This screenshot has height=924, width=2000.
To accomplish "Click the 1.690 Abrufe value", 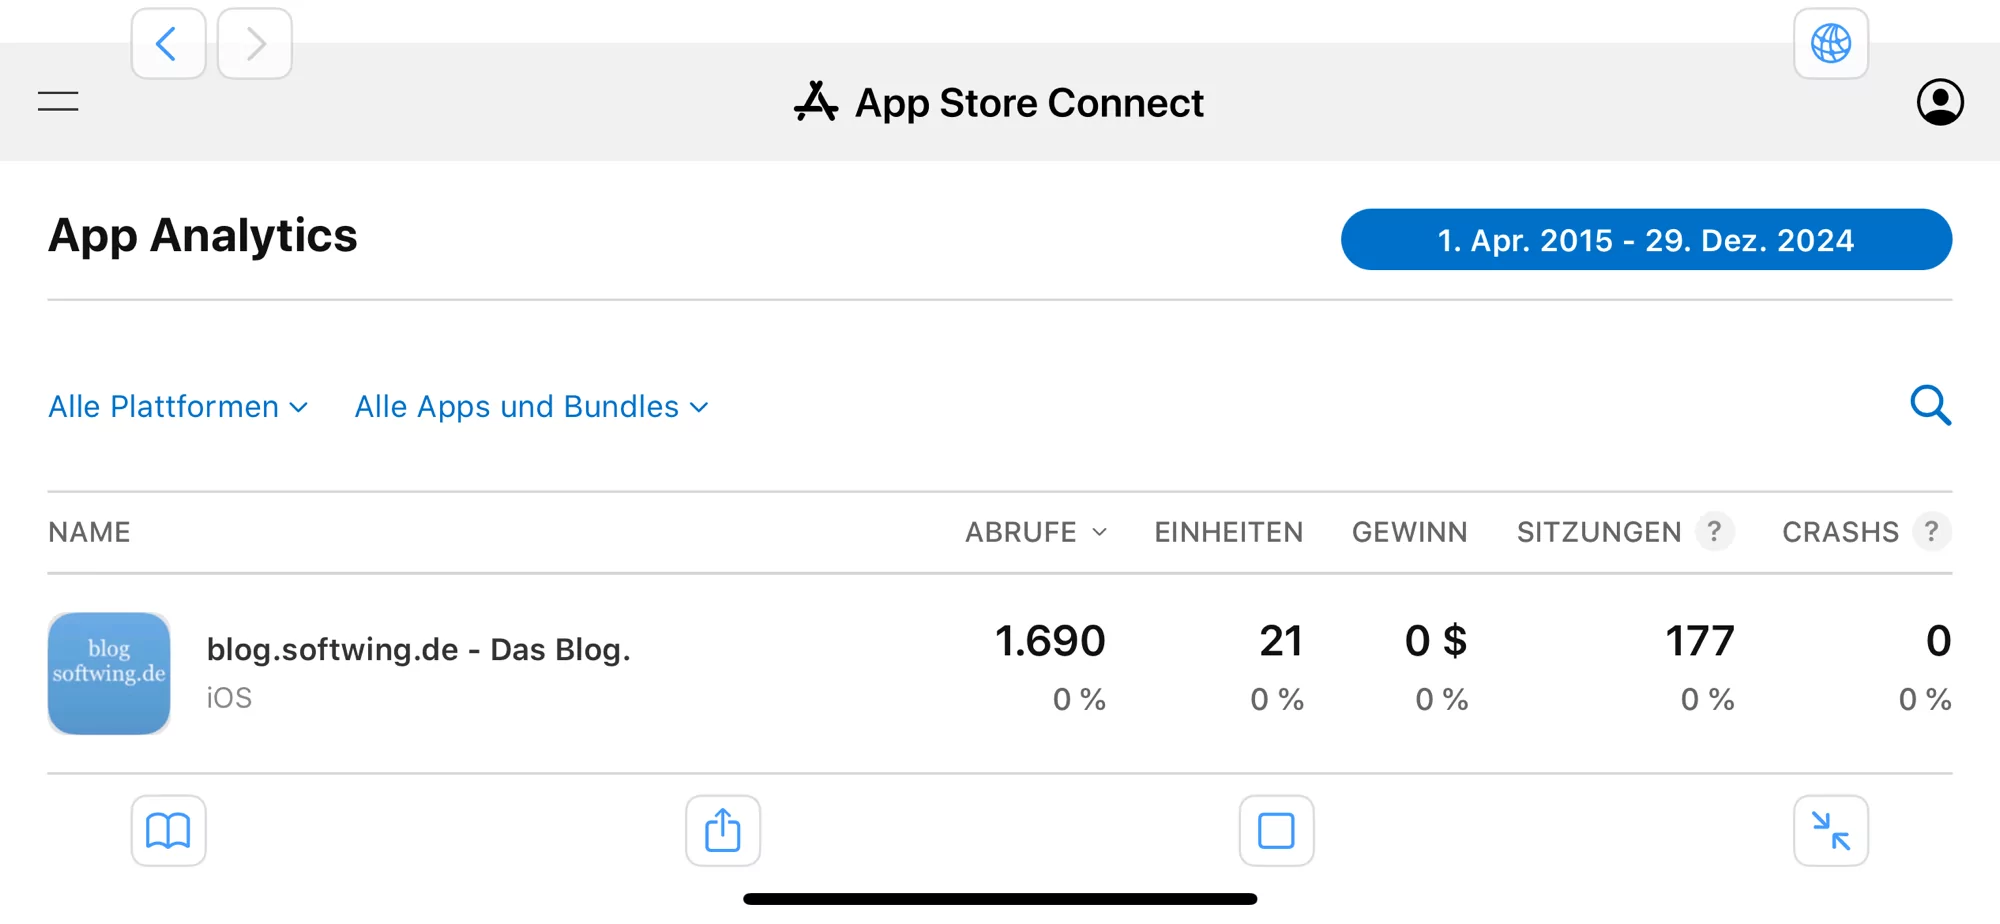I will pyautogui.click(x=1050, y=641).
